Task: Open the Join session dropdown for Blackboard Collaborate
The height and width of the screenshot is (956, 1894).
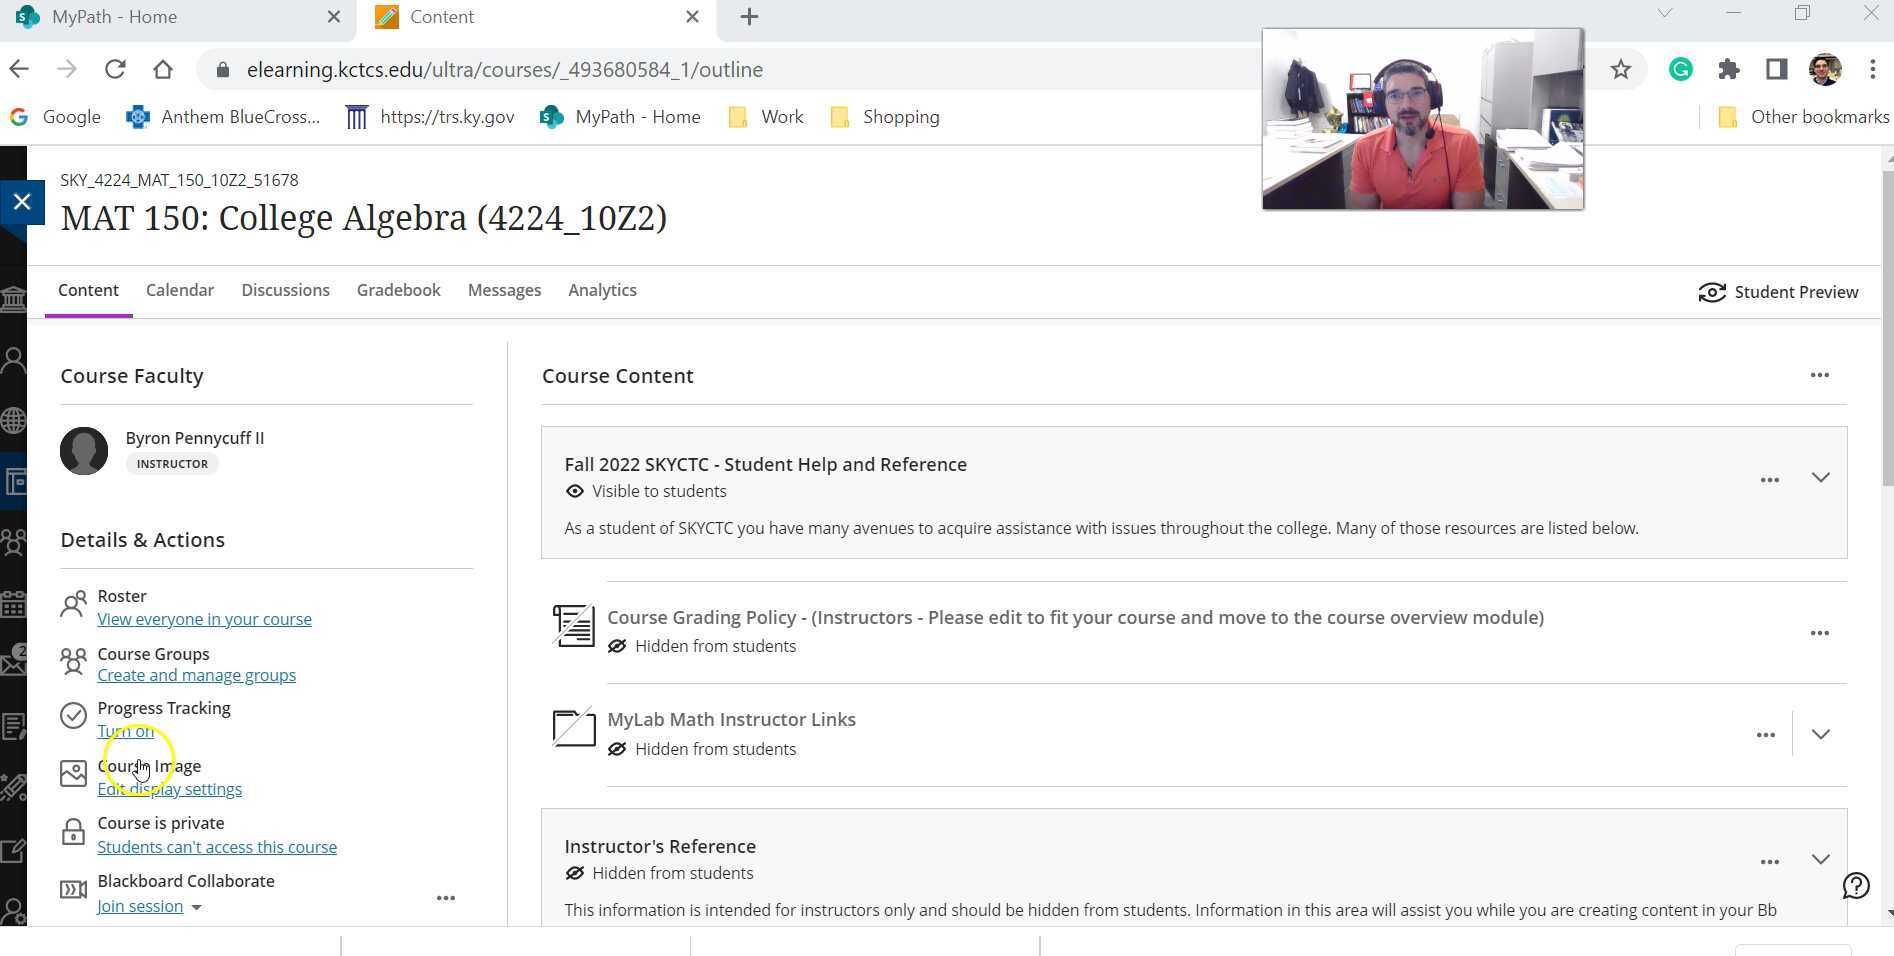Action: pos(196,907)
